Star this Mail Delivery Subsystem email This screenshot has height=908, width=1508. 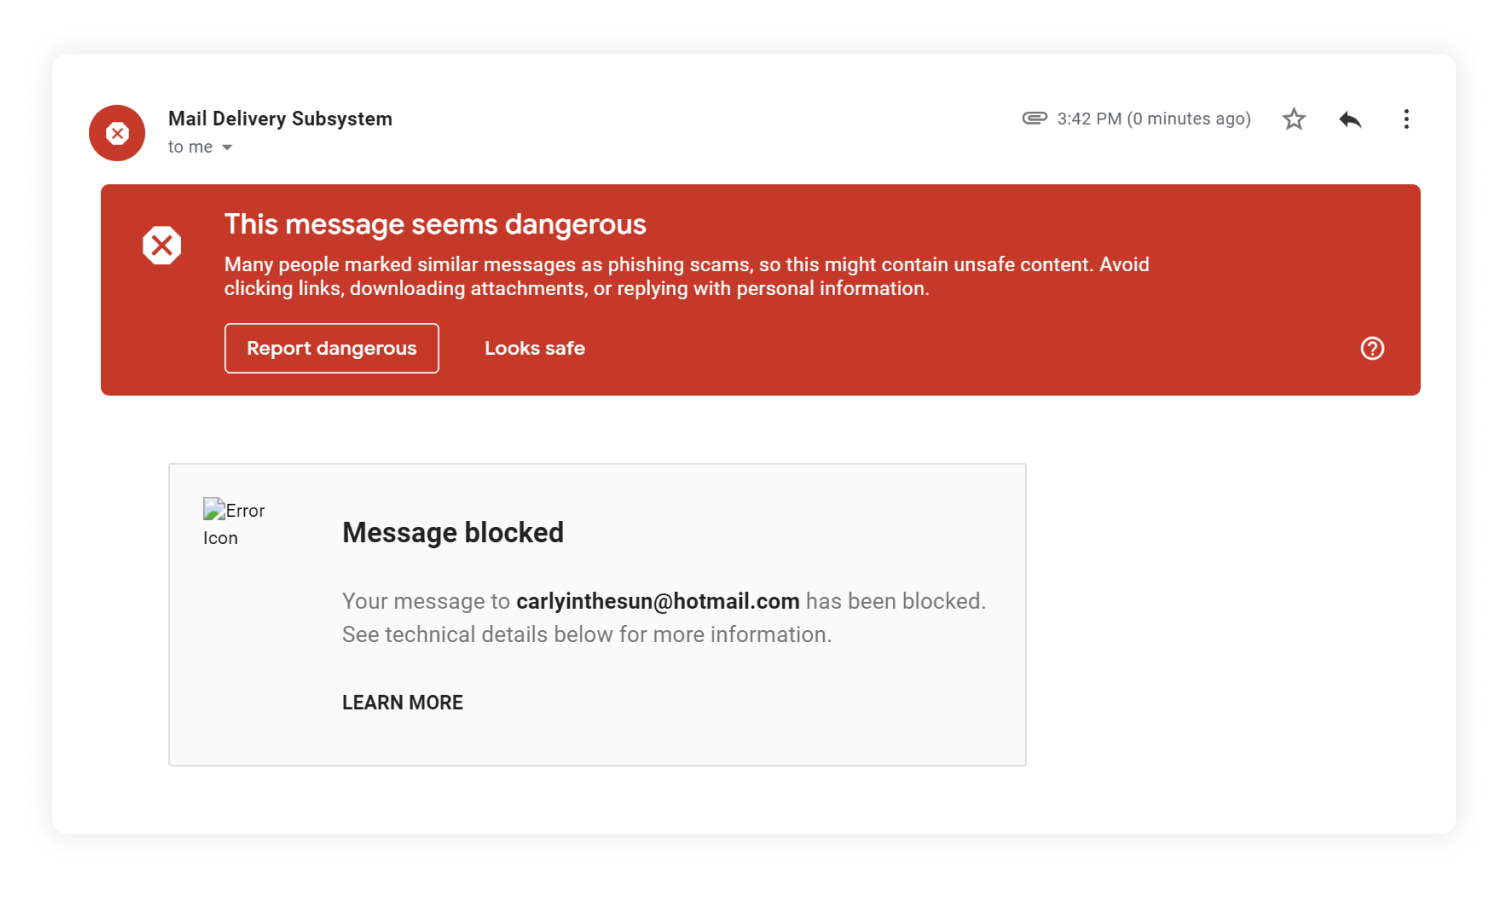[1294, 120]
